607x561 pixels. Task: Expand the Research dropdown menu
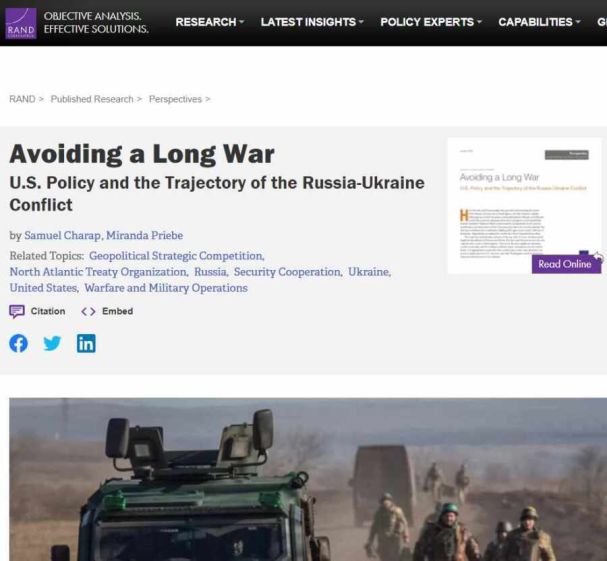209,22
